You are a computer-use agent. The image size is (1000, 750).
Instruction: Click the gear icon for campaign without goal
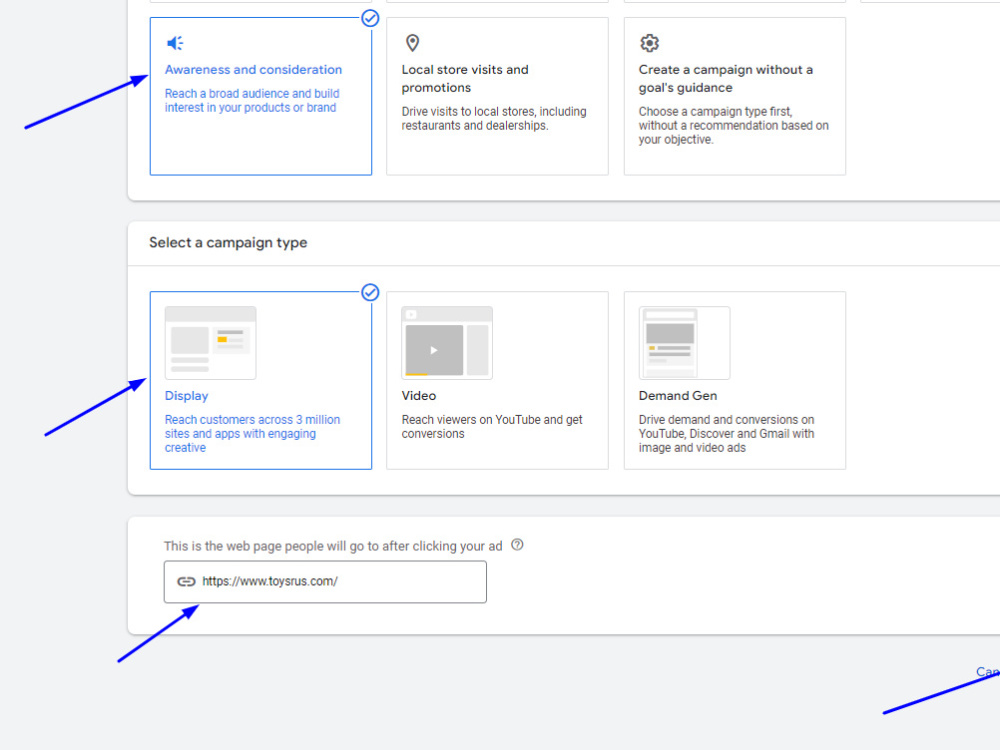(x=649, y=43)
